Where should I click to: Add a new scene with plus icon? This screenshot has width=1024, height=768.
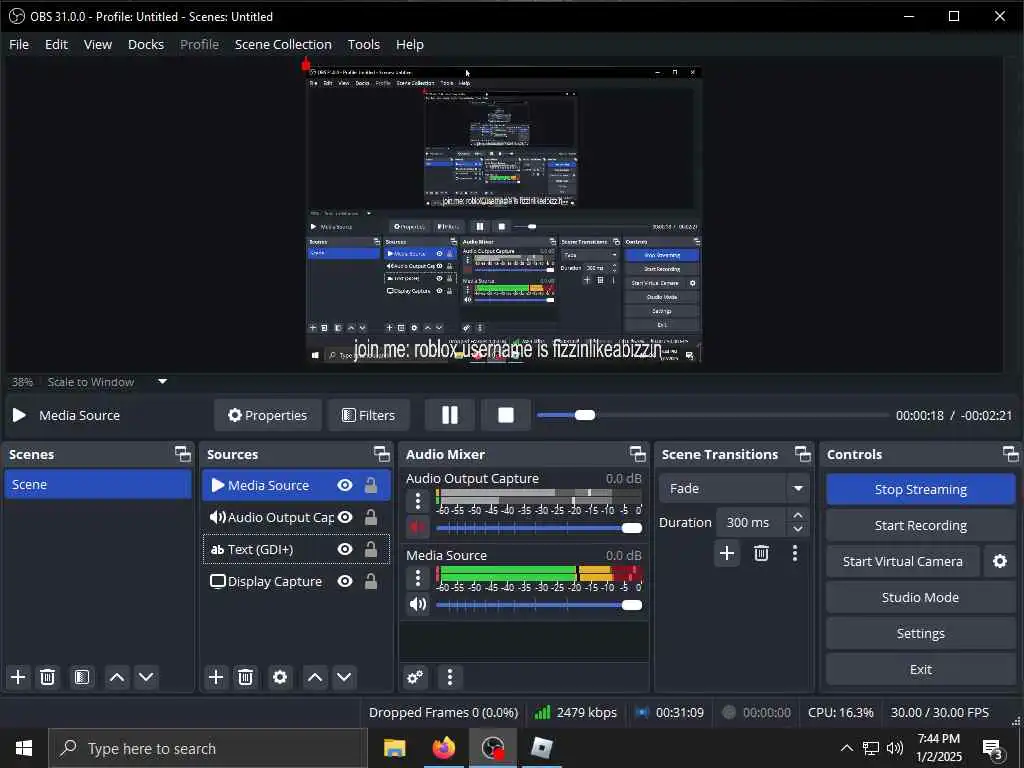tap(18, 677)
